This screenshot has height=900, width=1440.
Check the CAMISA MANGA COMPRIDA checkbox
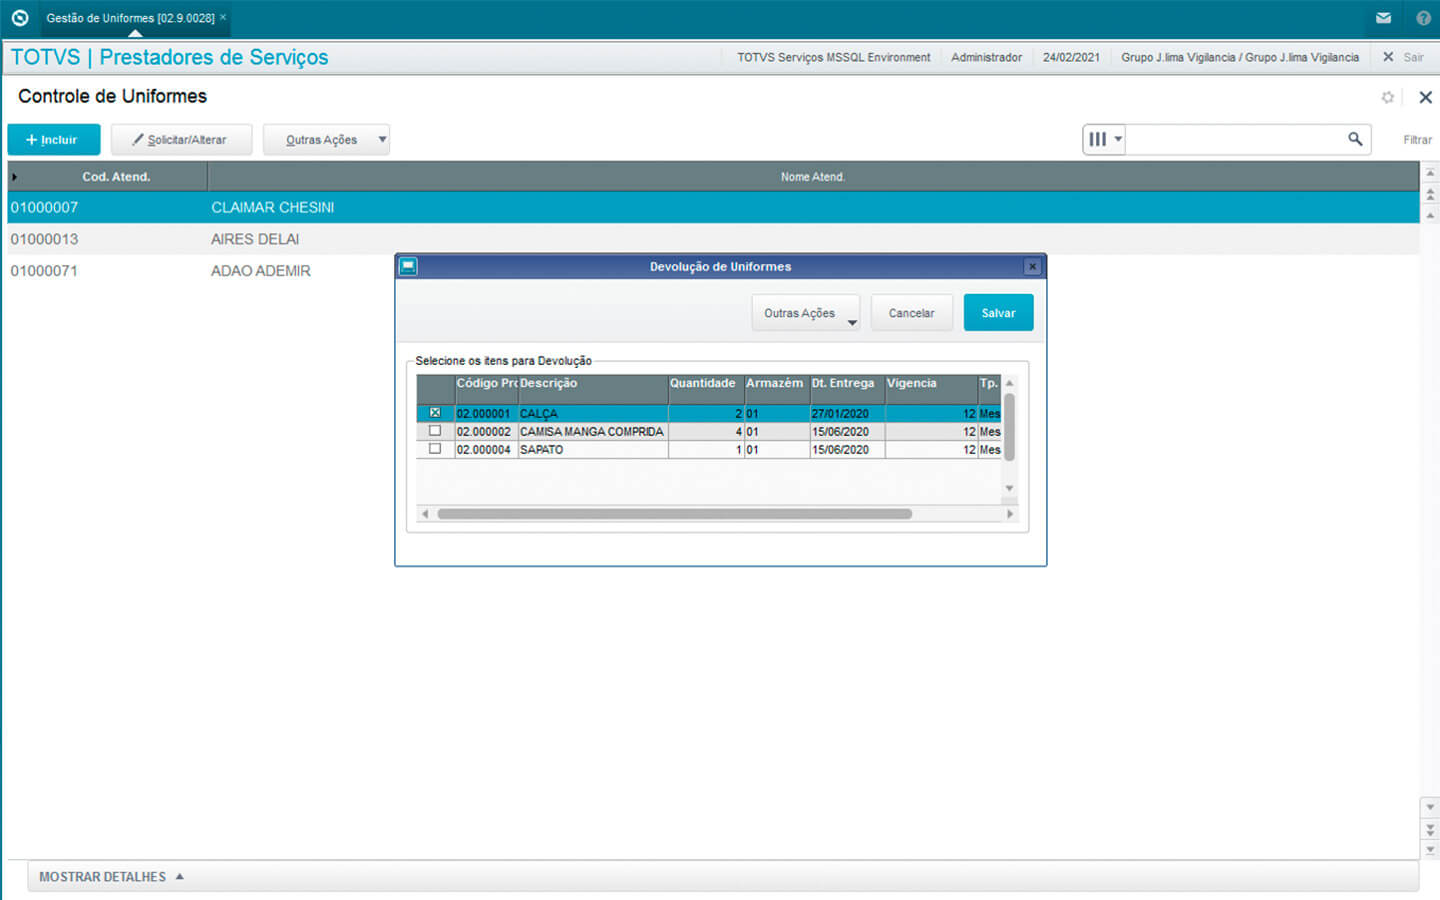coord(435,431)
